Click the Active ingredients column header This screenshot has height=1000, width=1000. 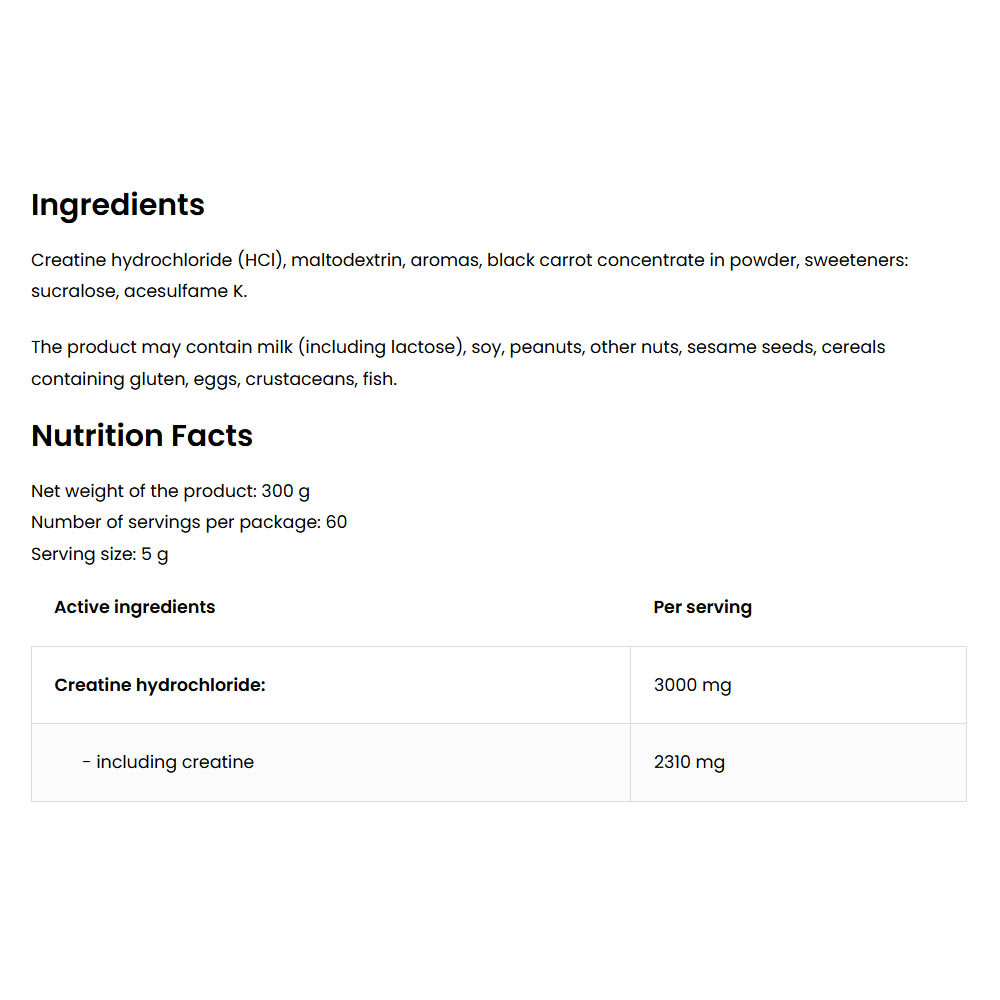135,607
